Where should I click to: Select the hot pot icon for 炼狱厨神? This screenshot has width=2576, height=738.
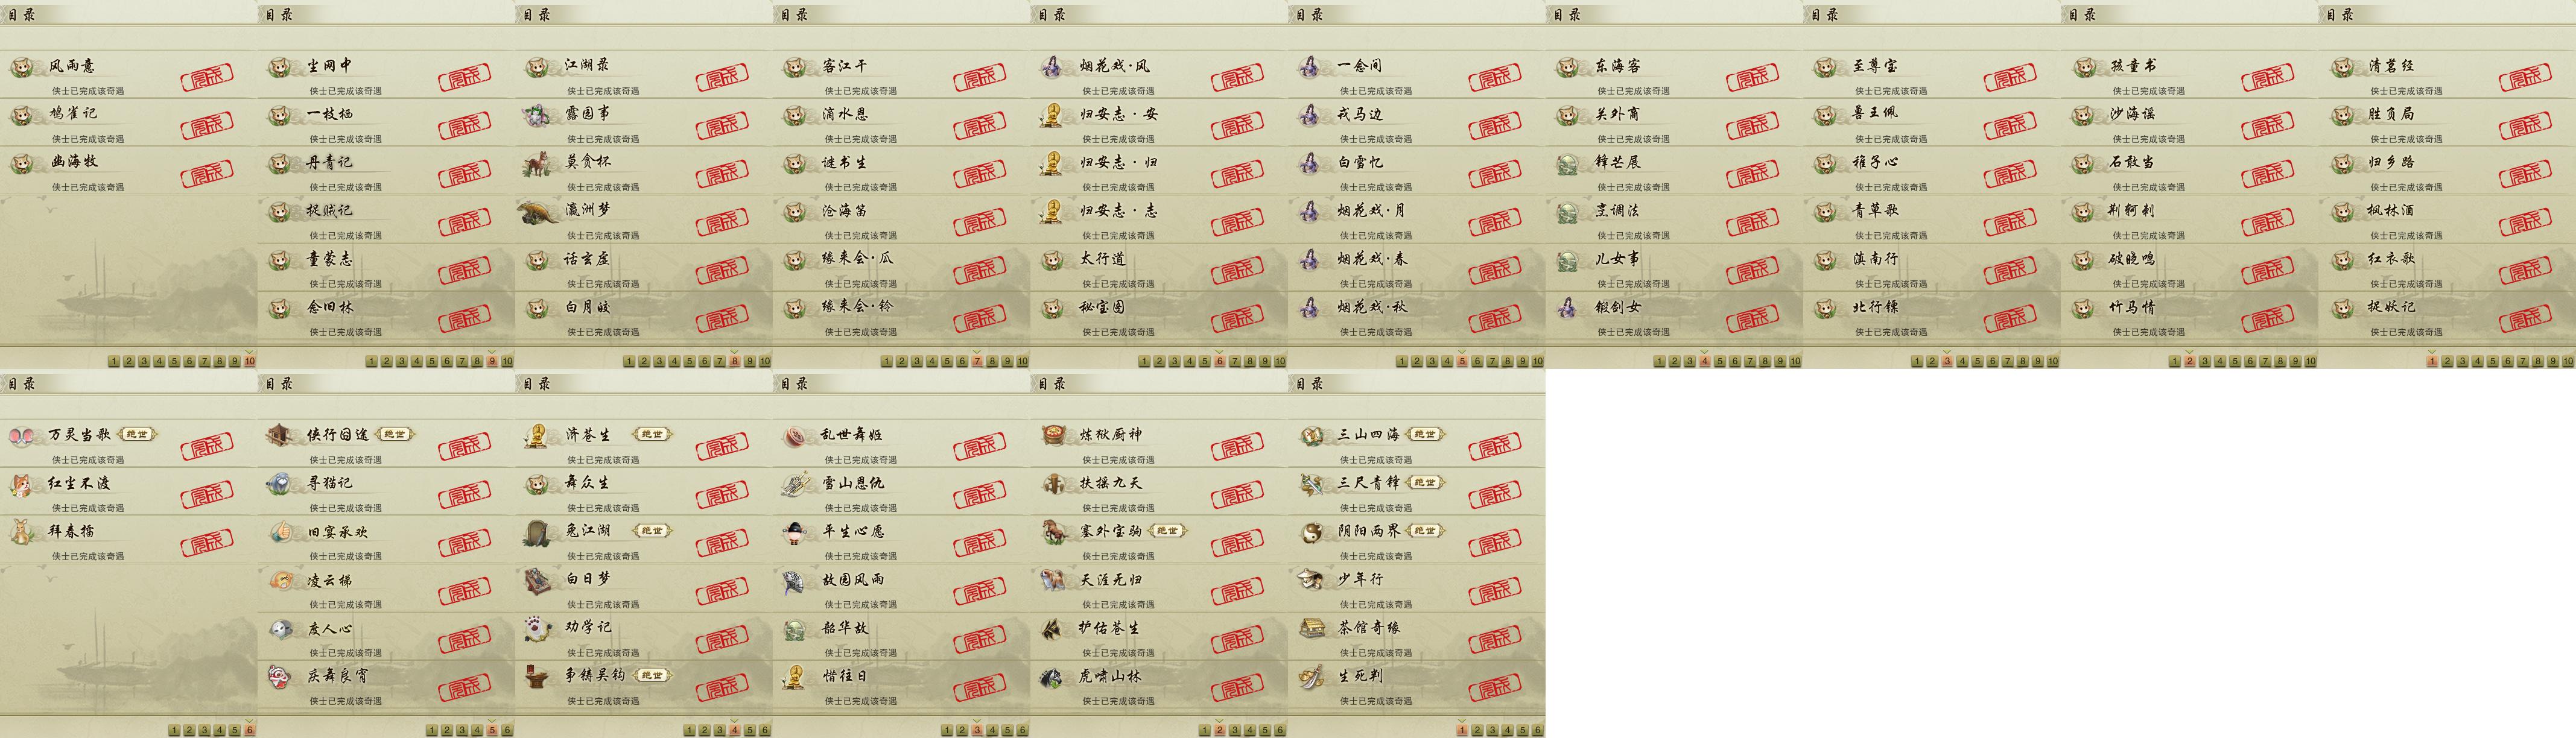point(1052,436)
